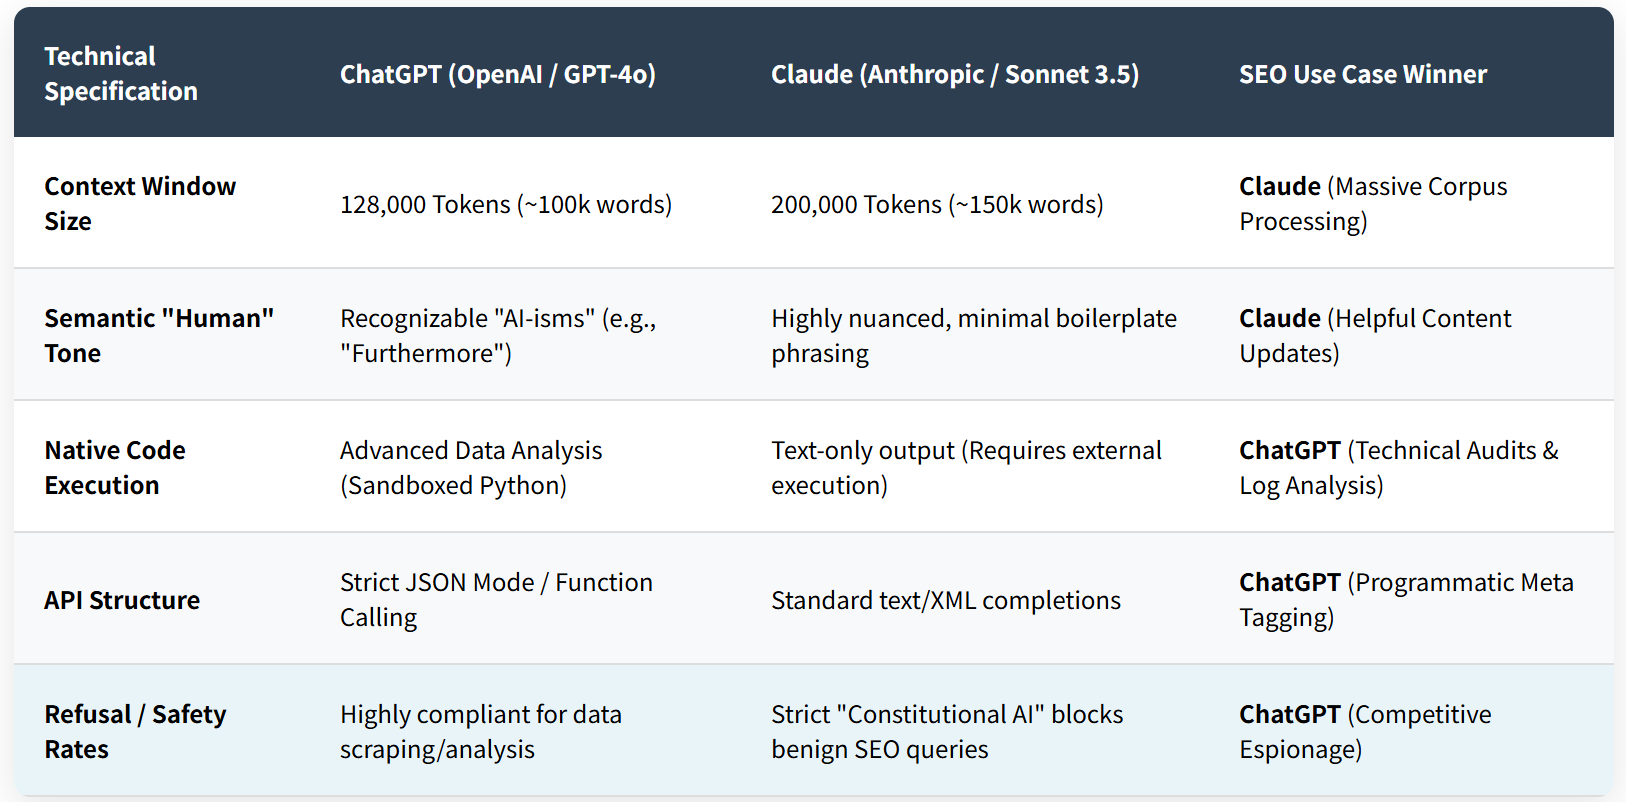Screen dimensions: 1626x802
Task: Select the SEO Use Case Winner header
Action: coord(1363,74)
